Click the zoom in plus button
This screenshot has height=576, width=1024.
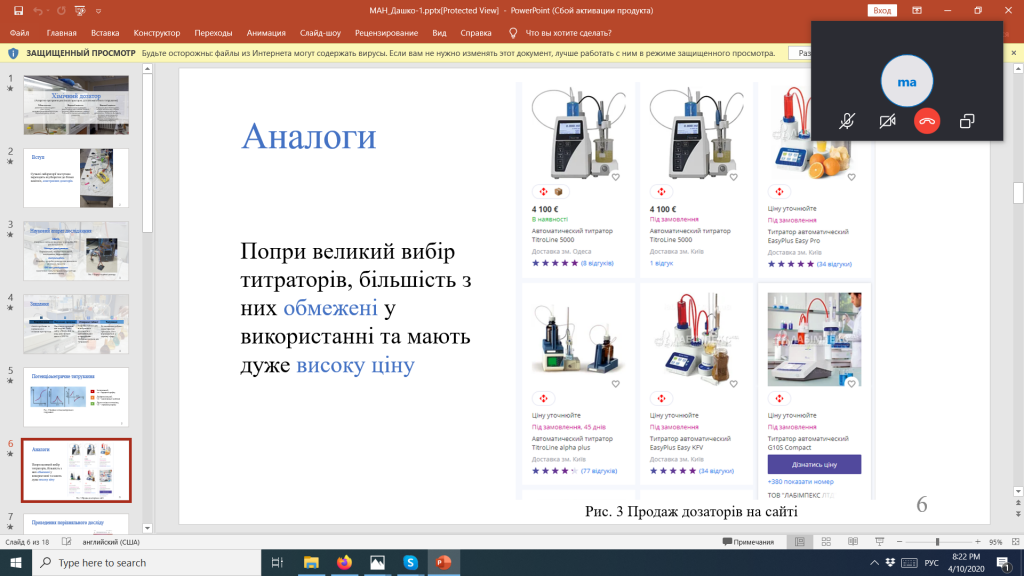[x=978, y=542]
